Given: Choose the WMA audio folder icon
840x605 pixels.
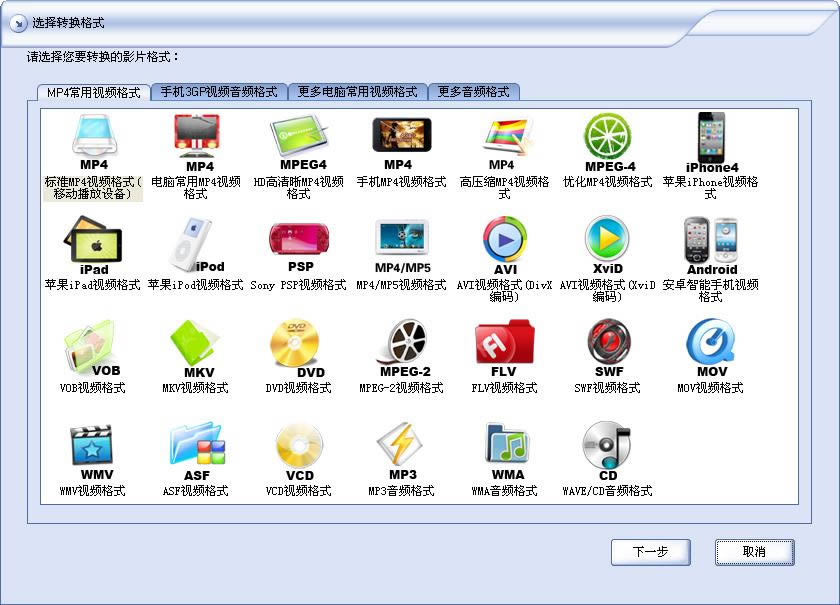Looking at the screenshot, I should pos(506,451).
